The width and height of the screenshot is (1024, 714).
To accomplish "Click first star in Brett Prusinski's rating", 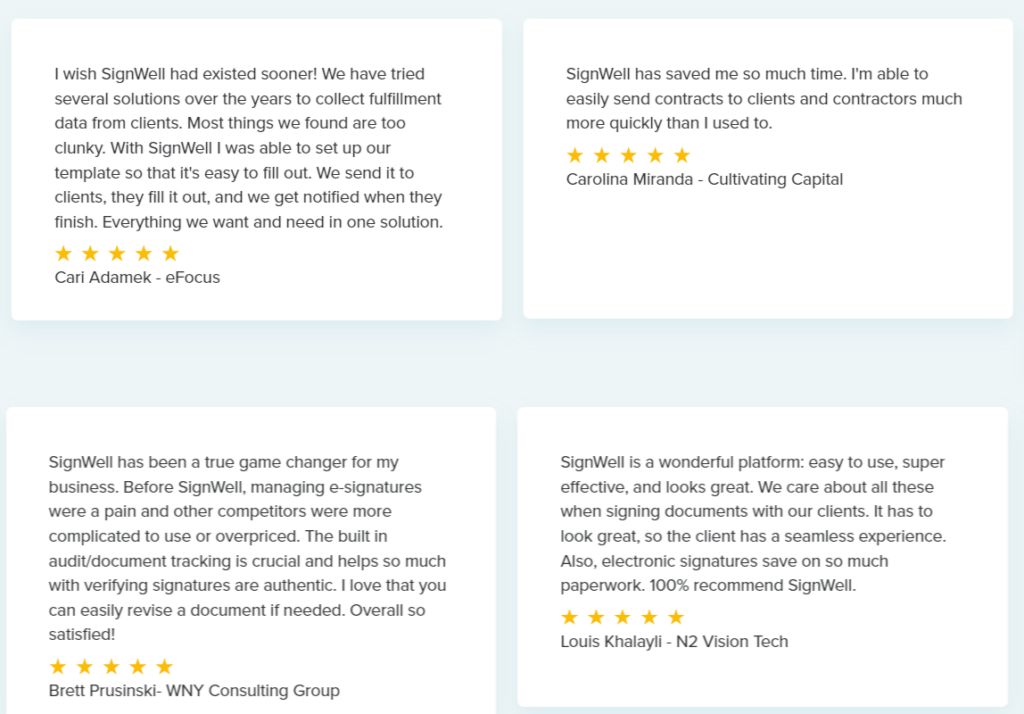I will [x=58, y=666].
